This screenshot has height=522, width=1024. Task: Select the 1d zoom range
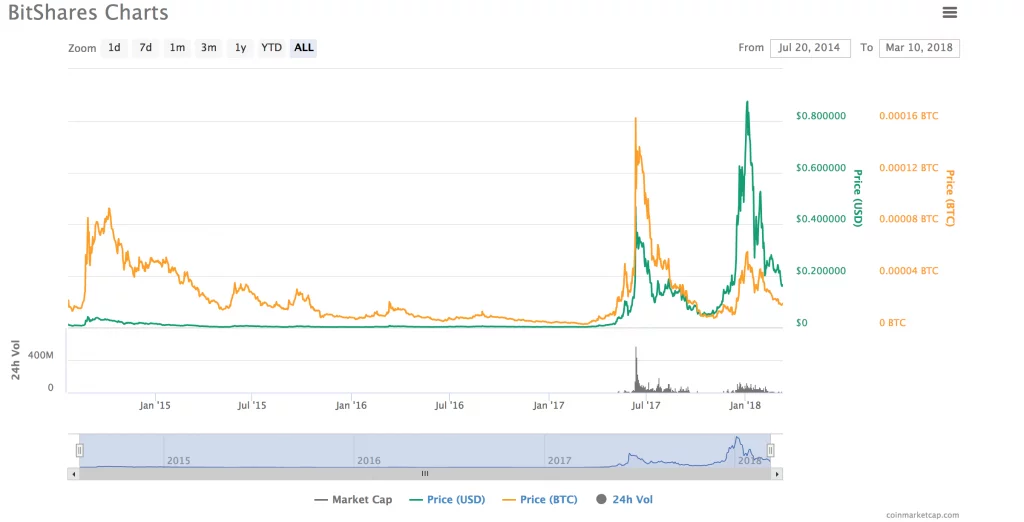pos(114,48)
